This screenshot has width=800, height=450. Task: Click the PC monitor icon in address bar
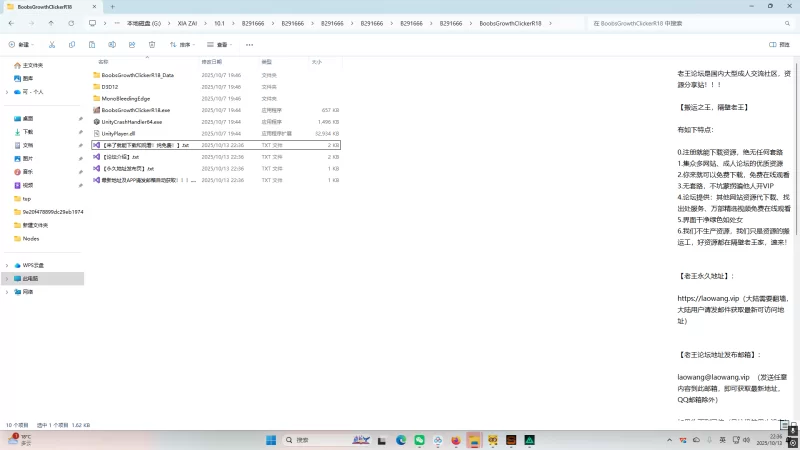tap(92, 23)
